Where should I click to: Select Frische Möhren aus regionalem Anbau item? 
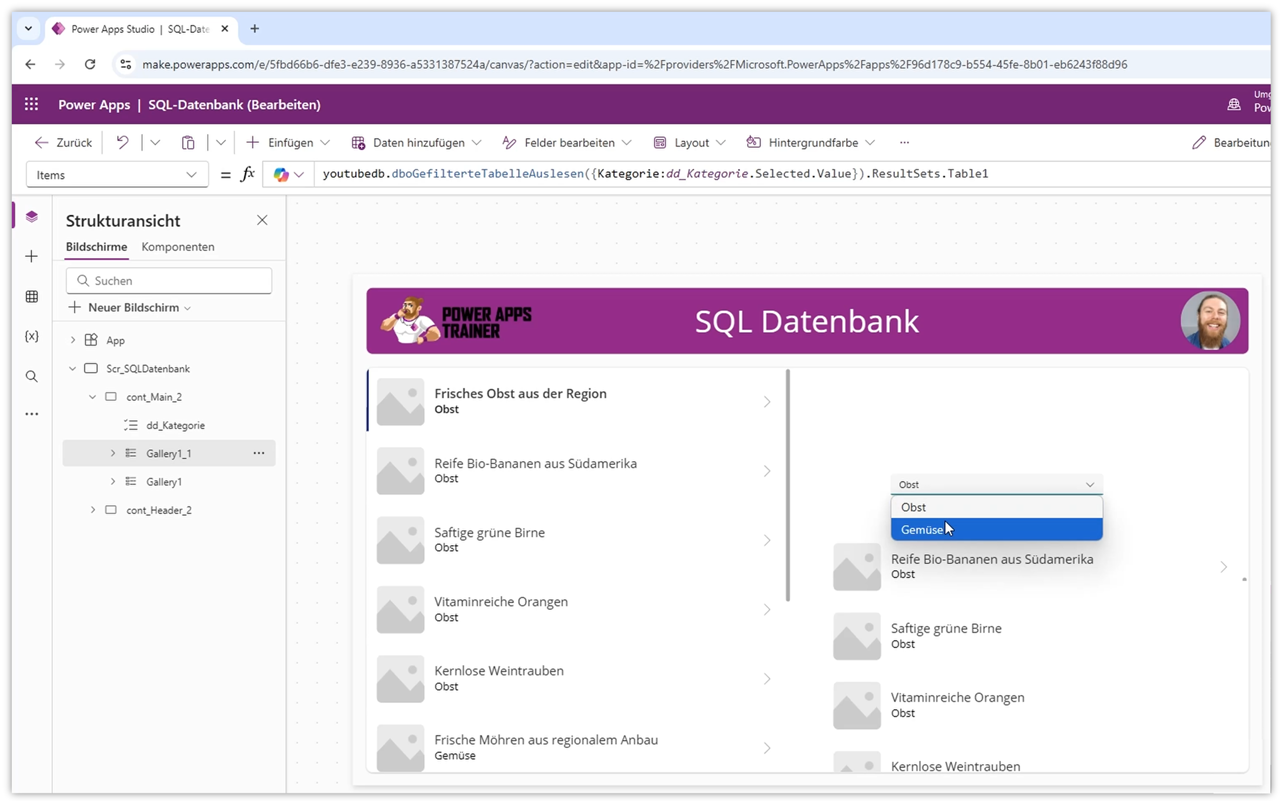pyautogui.click(x=577, y=748)
